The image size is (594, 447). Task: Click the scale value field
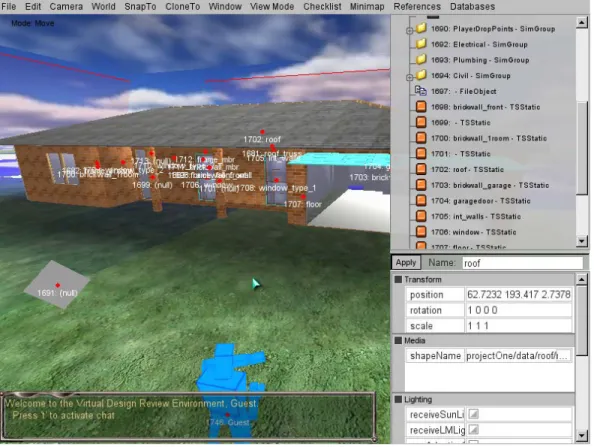519,326
